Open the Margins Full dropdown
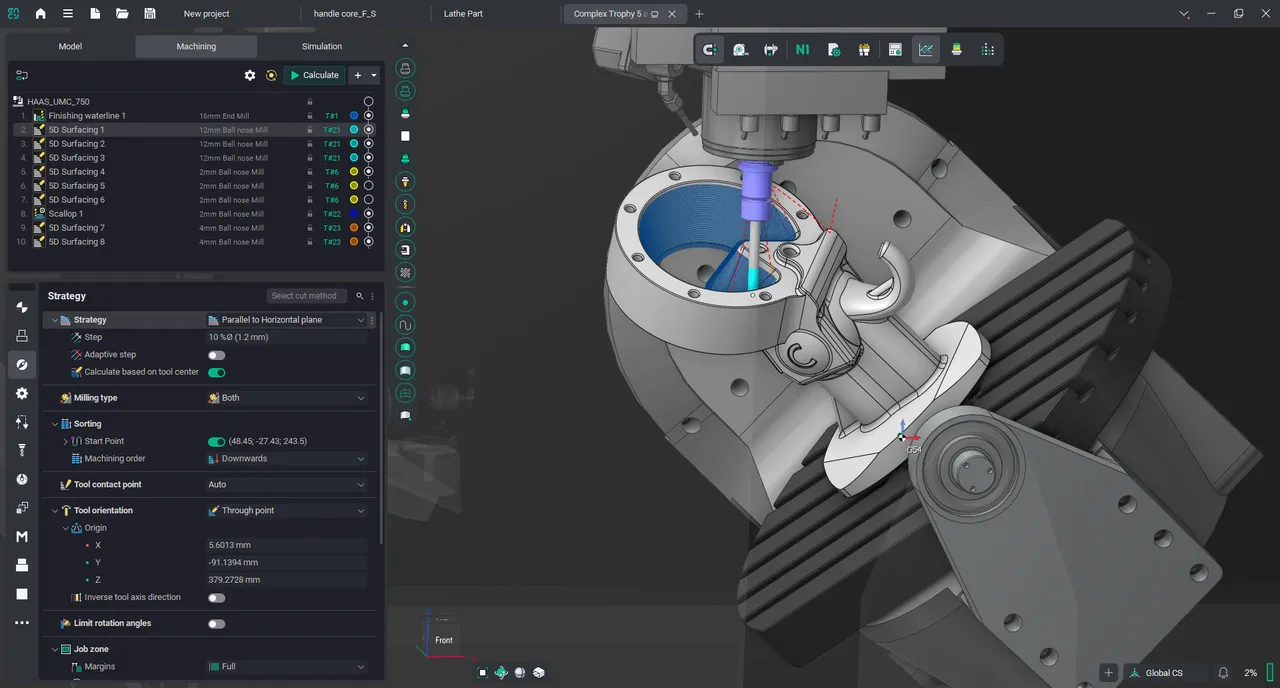 pos(286,667)
